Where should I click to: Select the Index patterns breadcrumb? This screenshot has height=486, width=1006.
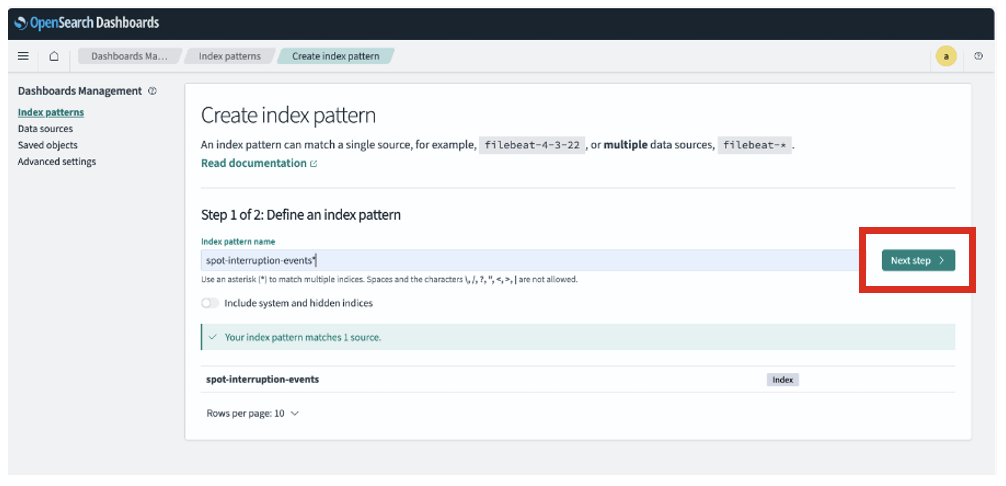(x=229, y=56)
